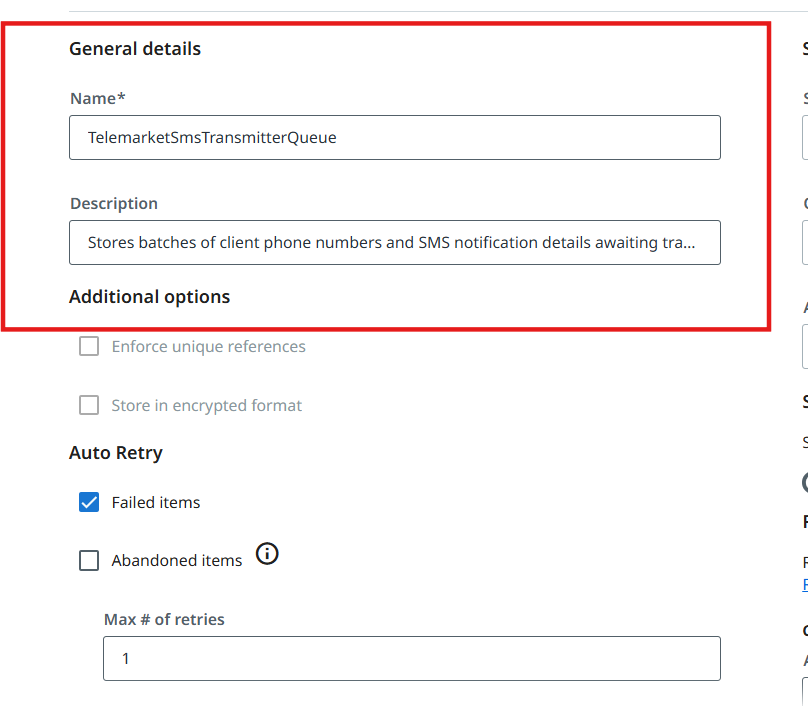808x706 pixels.
Task: Focus the Description text box
Action: point(395,243)
